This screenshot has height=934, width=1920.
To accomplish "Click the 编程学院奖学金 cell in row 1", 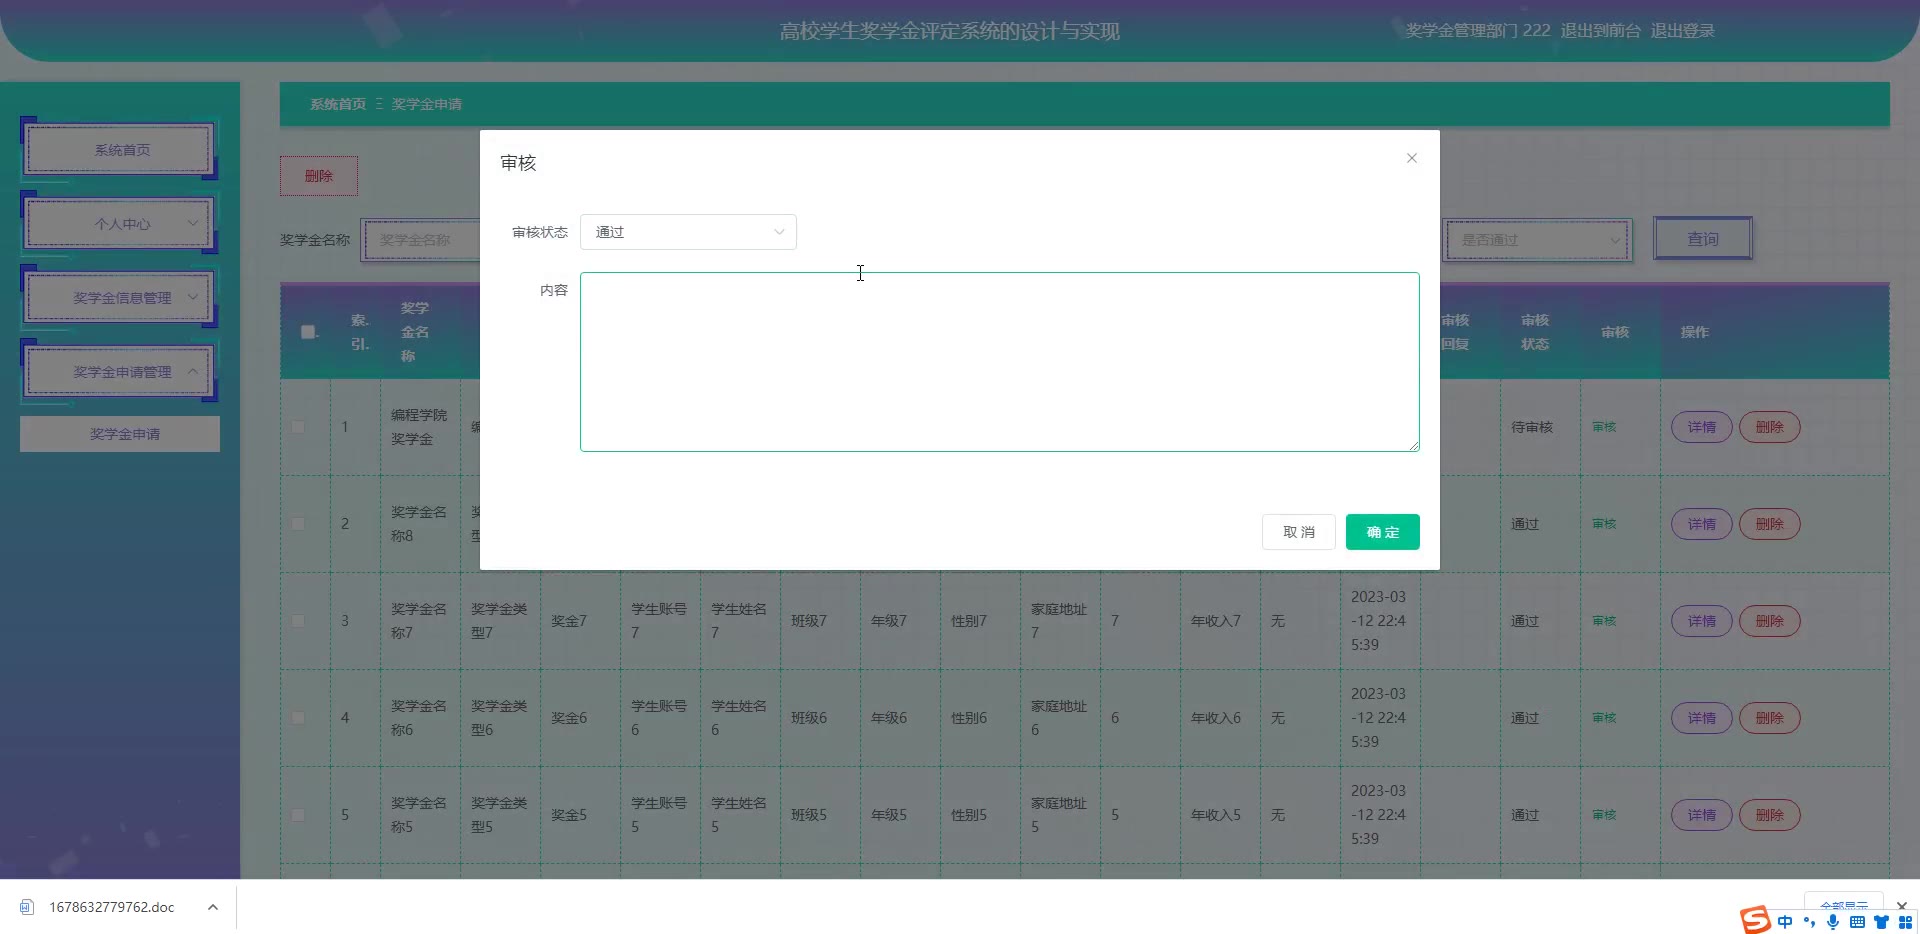I will [x=419, y=427].
